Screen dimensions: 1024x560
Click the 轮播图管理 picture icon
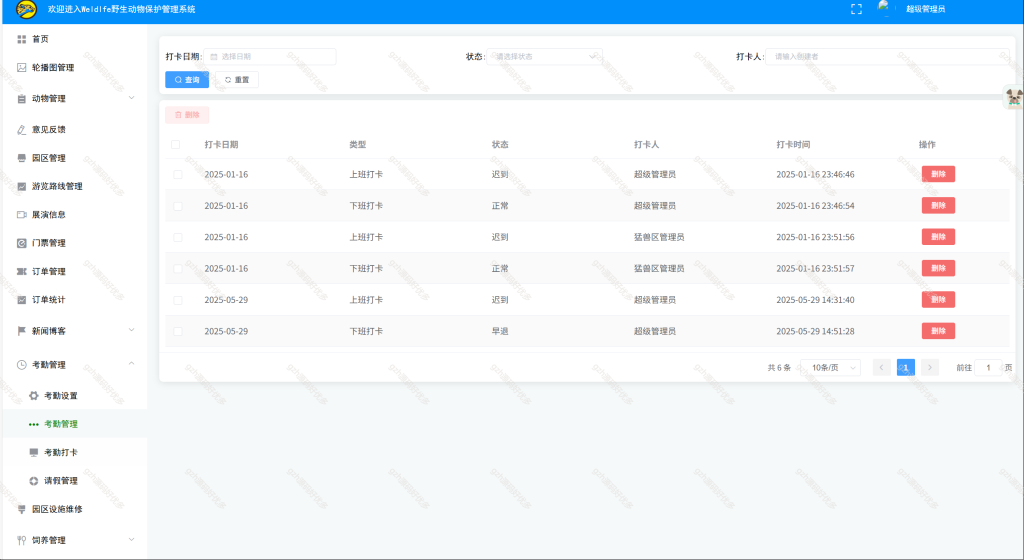coord(22,67)
